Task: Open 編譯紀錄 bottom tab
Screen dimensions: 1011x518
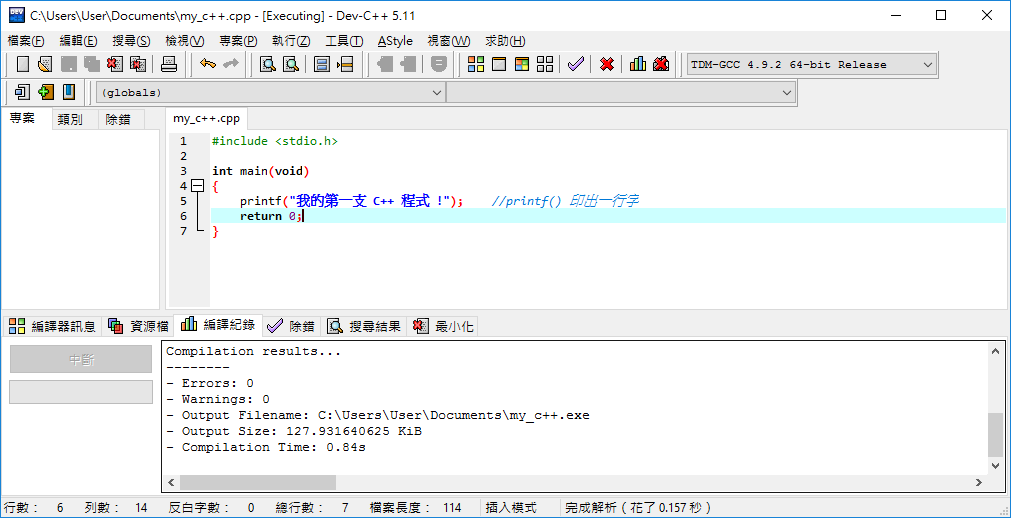Action: coord(219,325)
